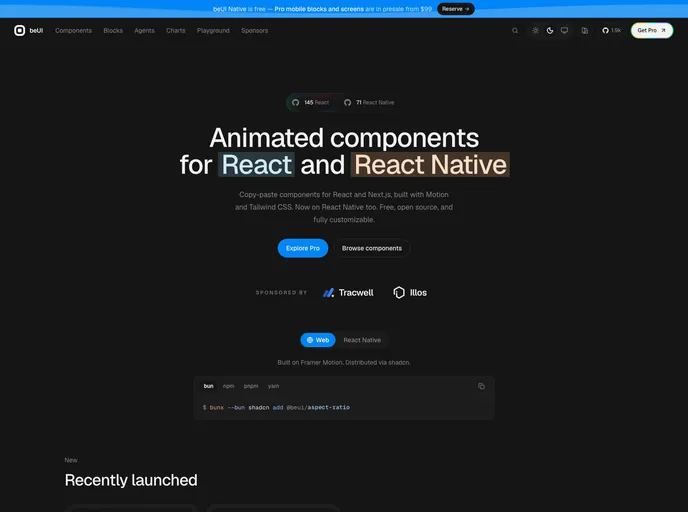This screenshot has height=512, width=688.
Task: Open the Charts nav item
Action: coord(176,30)
